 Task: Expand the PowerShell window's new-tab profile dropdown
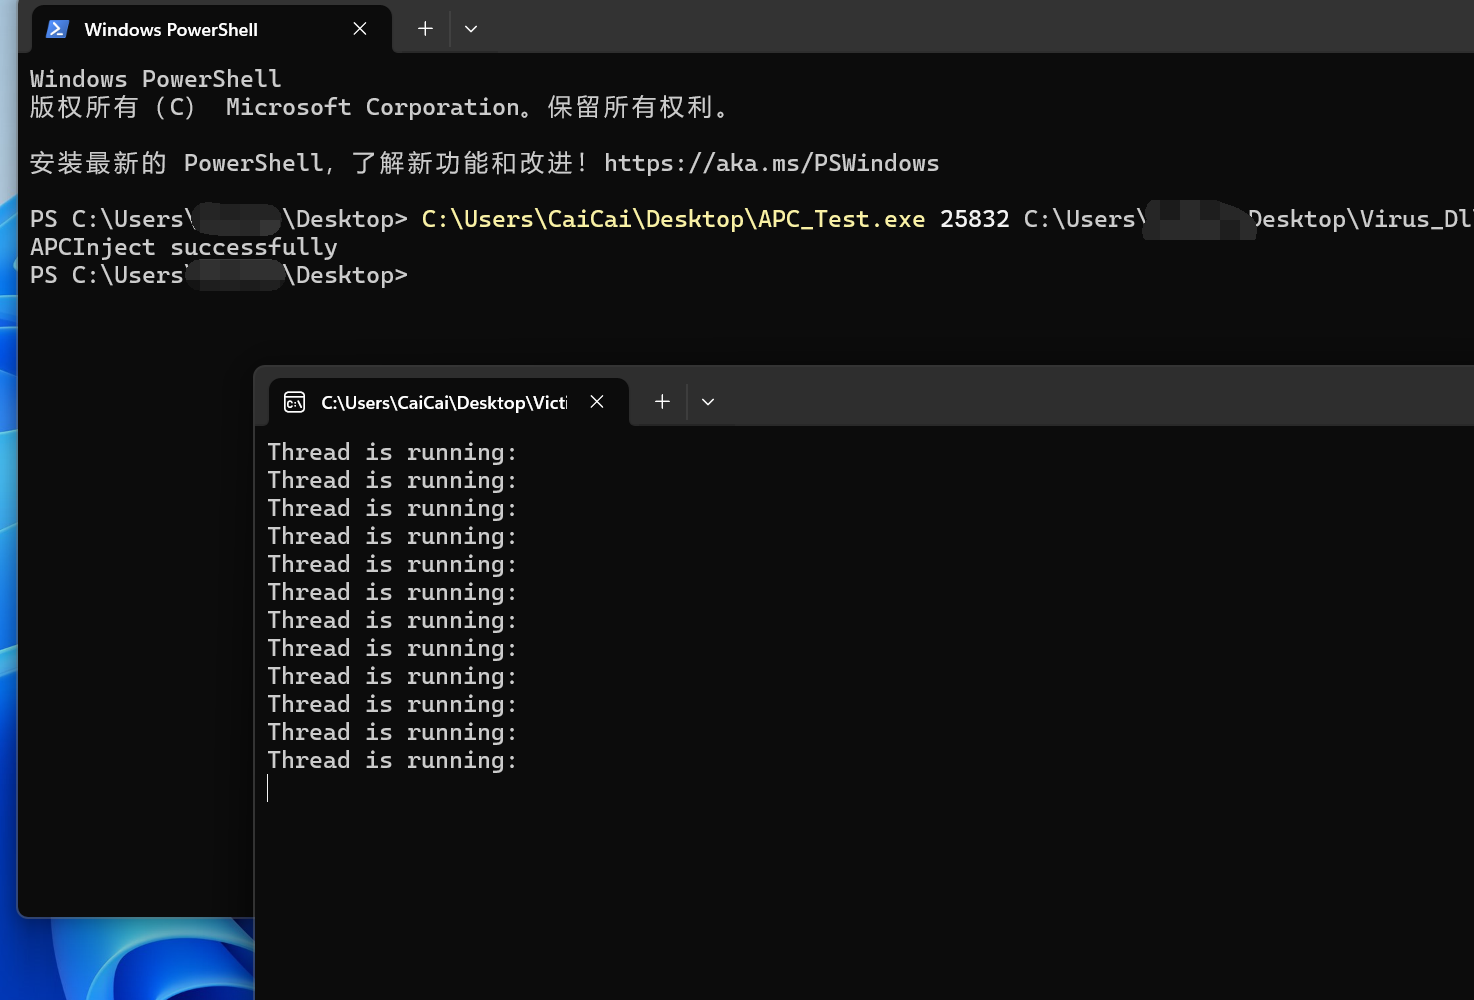(471, 29)
